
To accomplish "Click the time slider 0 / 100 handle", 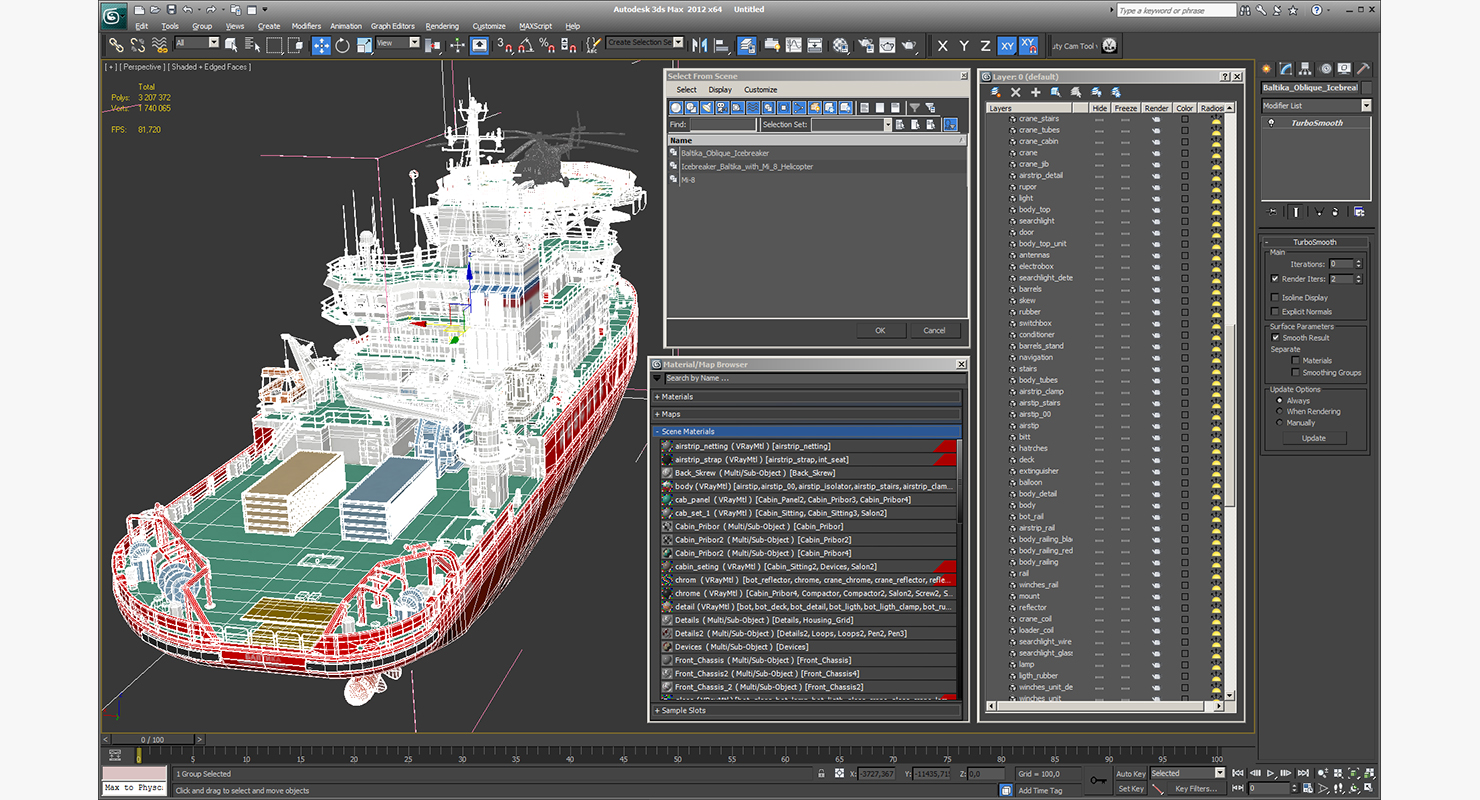I will pos(152,739).
